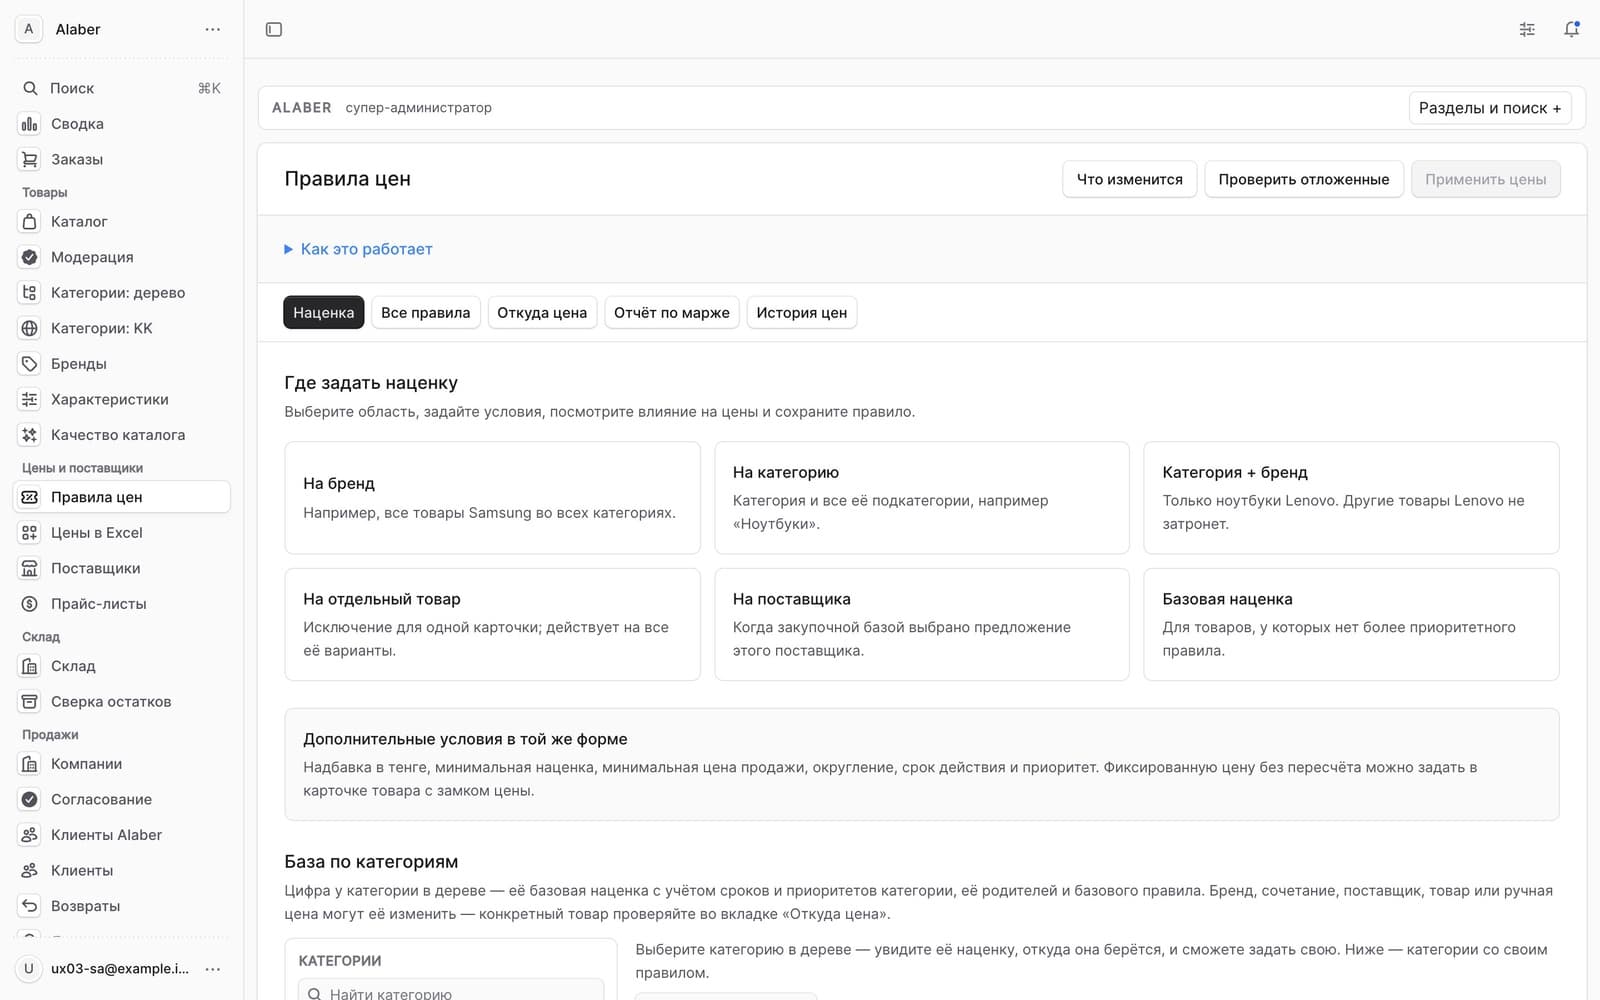The image size is (1600, 1000).
Task: Click the Характеристики sliders icon
Action: (30, 399)
